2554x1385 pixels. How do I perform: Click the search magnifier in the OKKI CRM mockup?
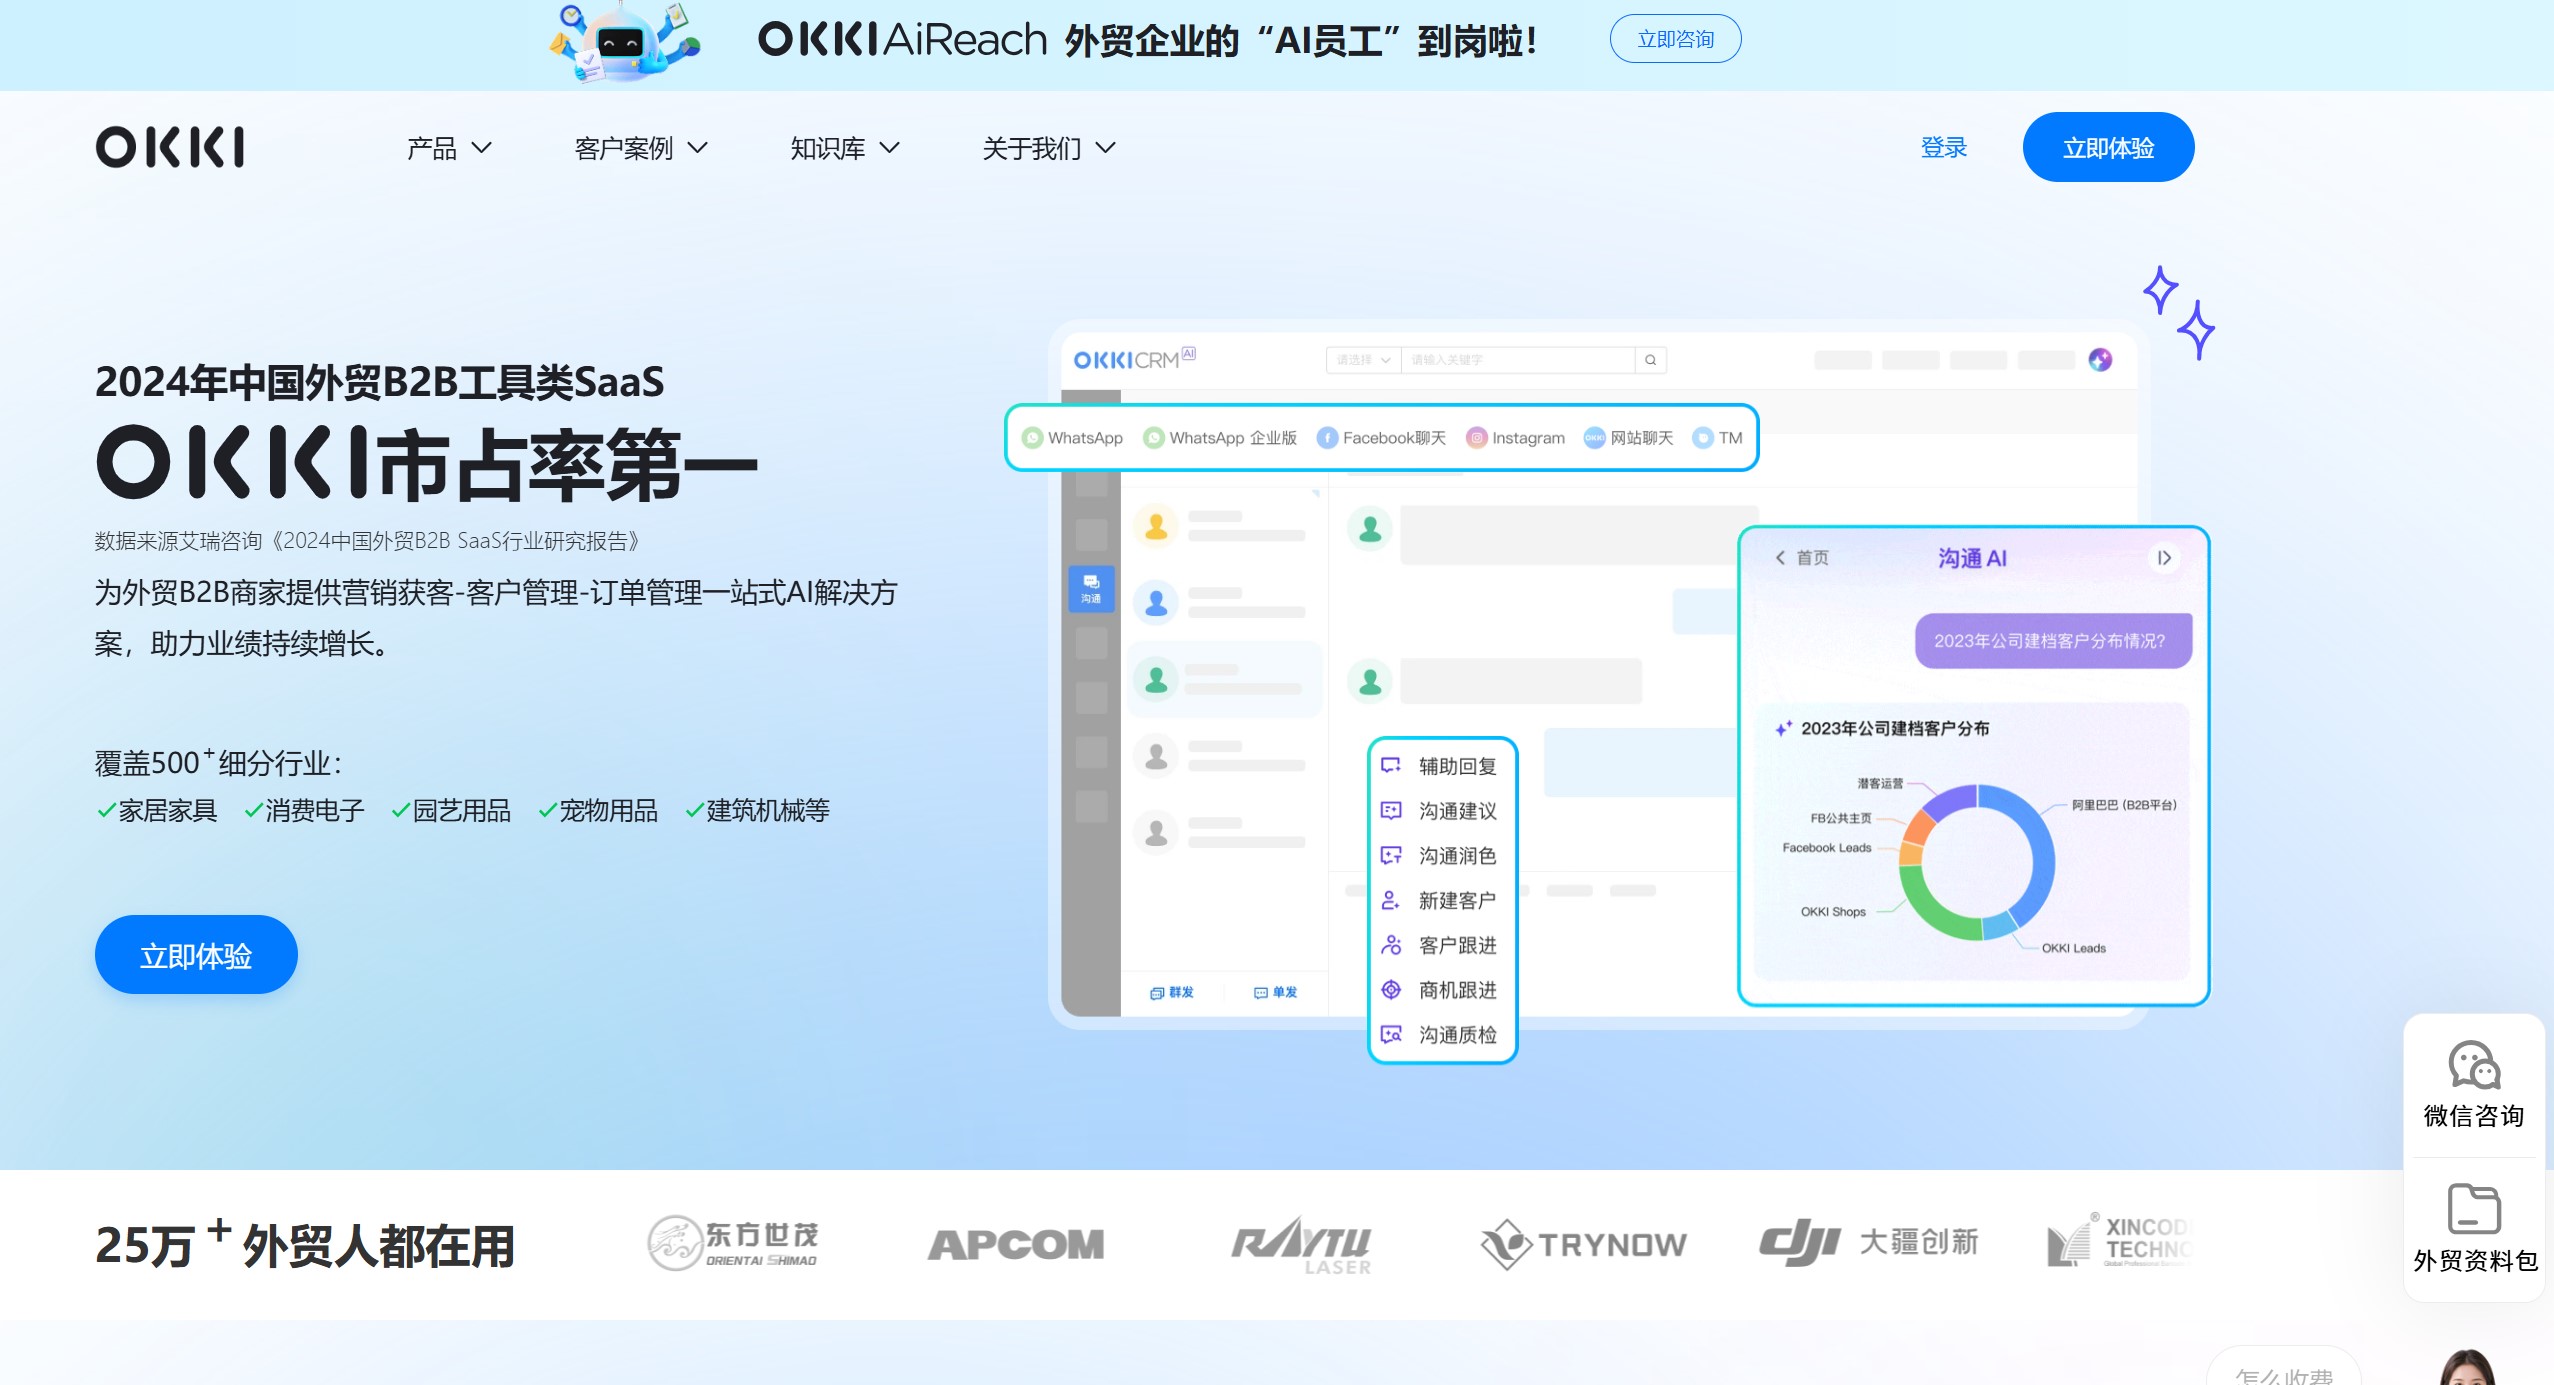click(1650, 360)
